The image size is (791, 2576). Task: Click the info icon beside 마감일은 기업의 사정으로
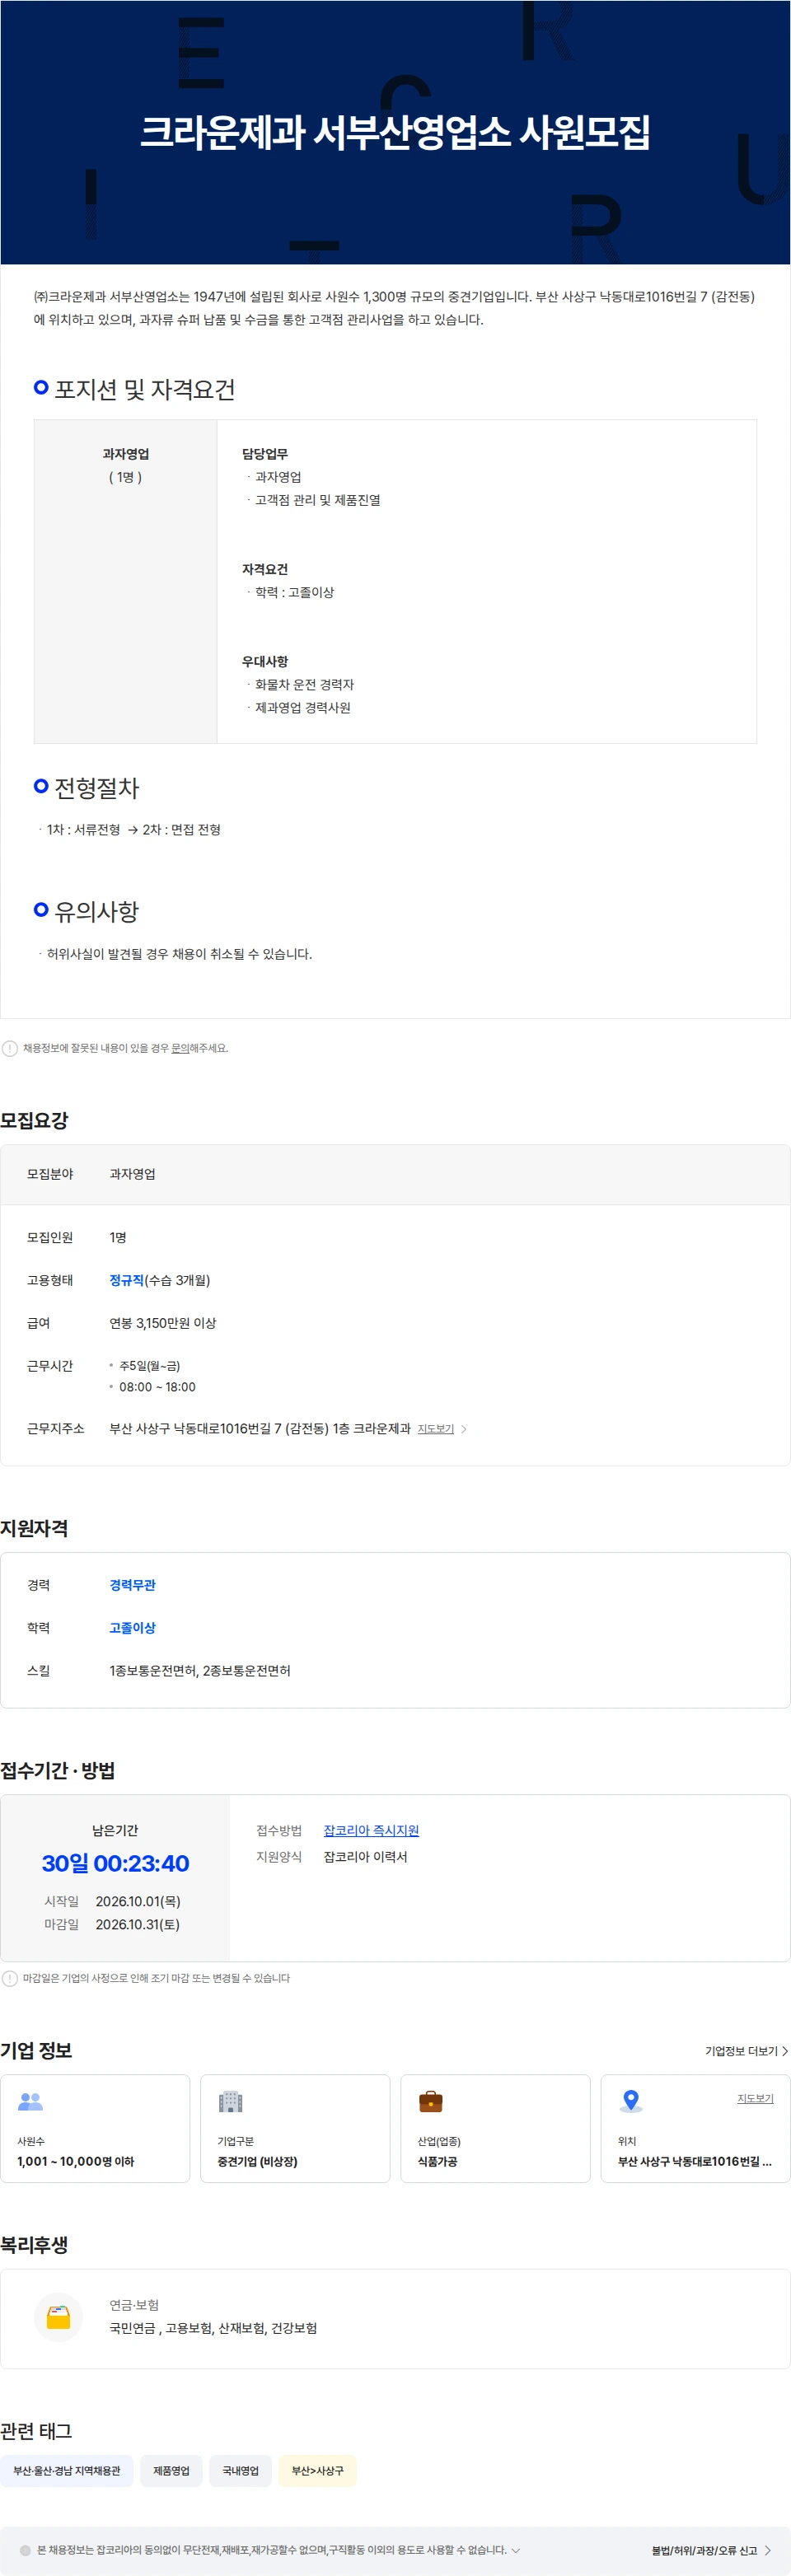point(10,1978)
